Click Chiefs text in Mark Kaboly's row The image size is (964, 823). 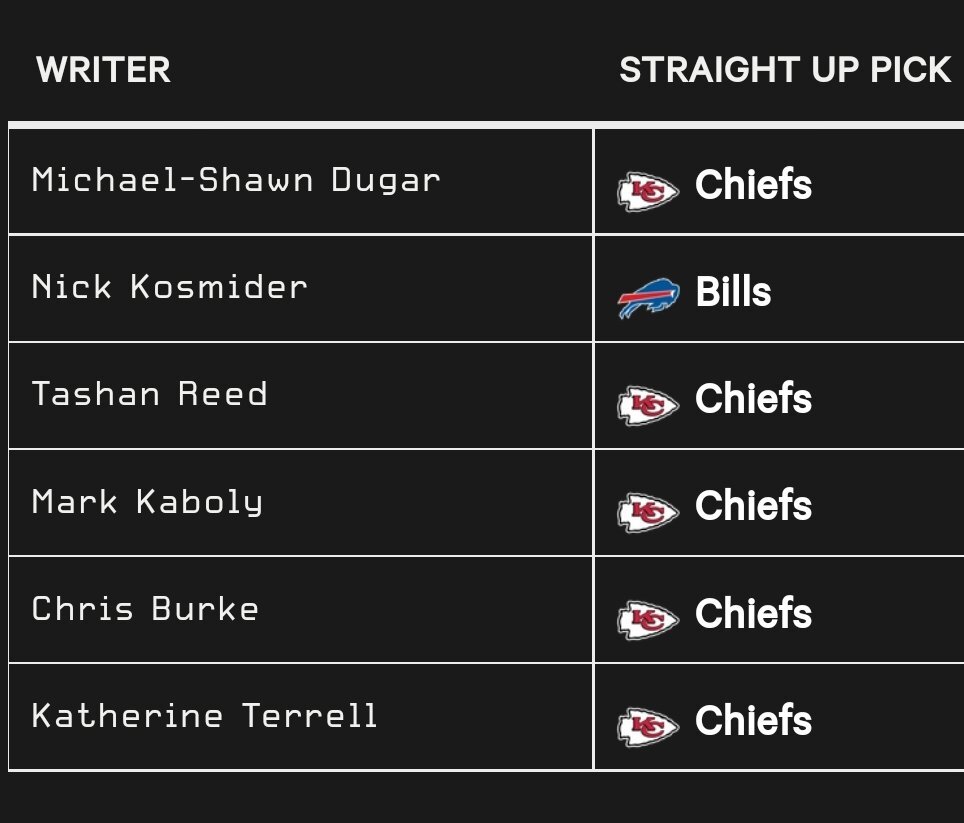pyautogui.click(x=753, y=505)
